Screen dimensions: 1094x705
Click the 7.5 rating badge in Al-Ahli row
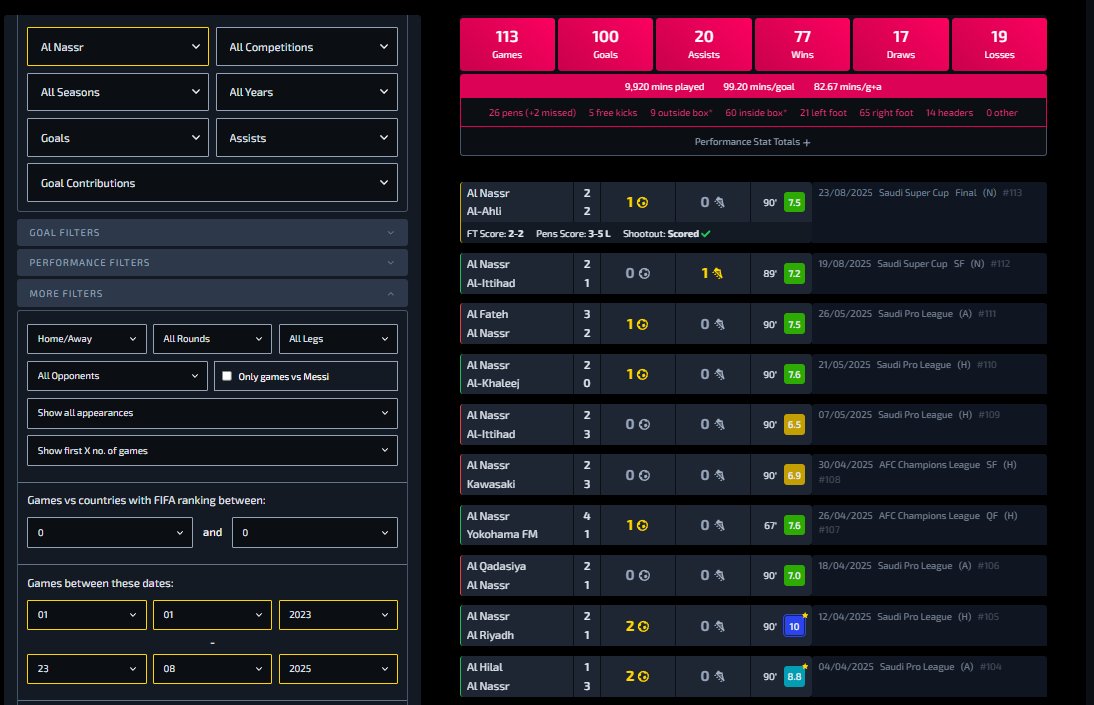794,202
